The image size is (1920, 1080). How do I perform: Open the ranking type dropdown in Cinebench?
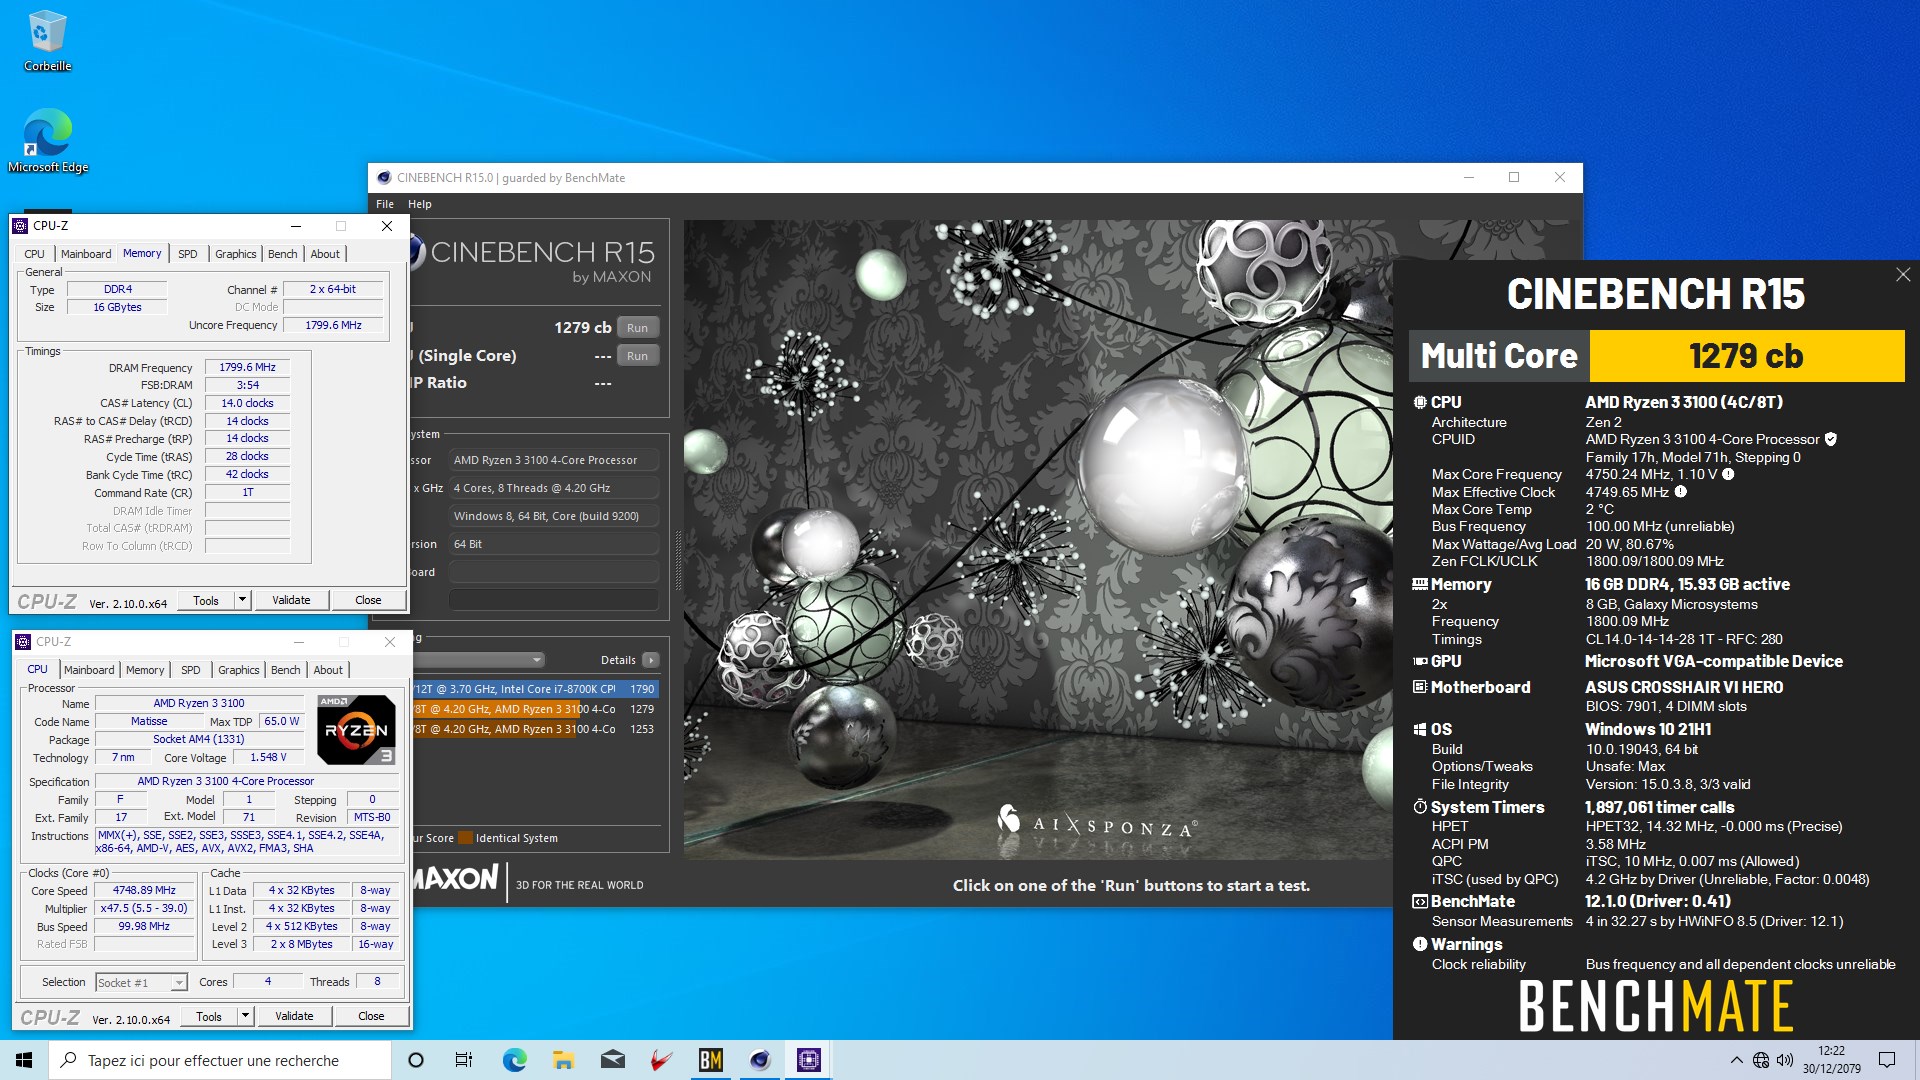(478, 660)
